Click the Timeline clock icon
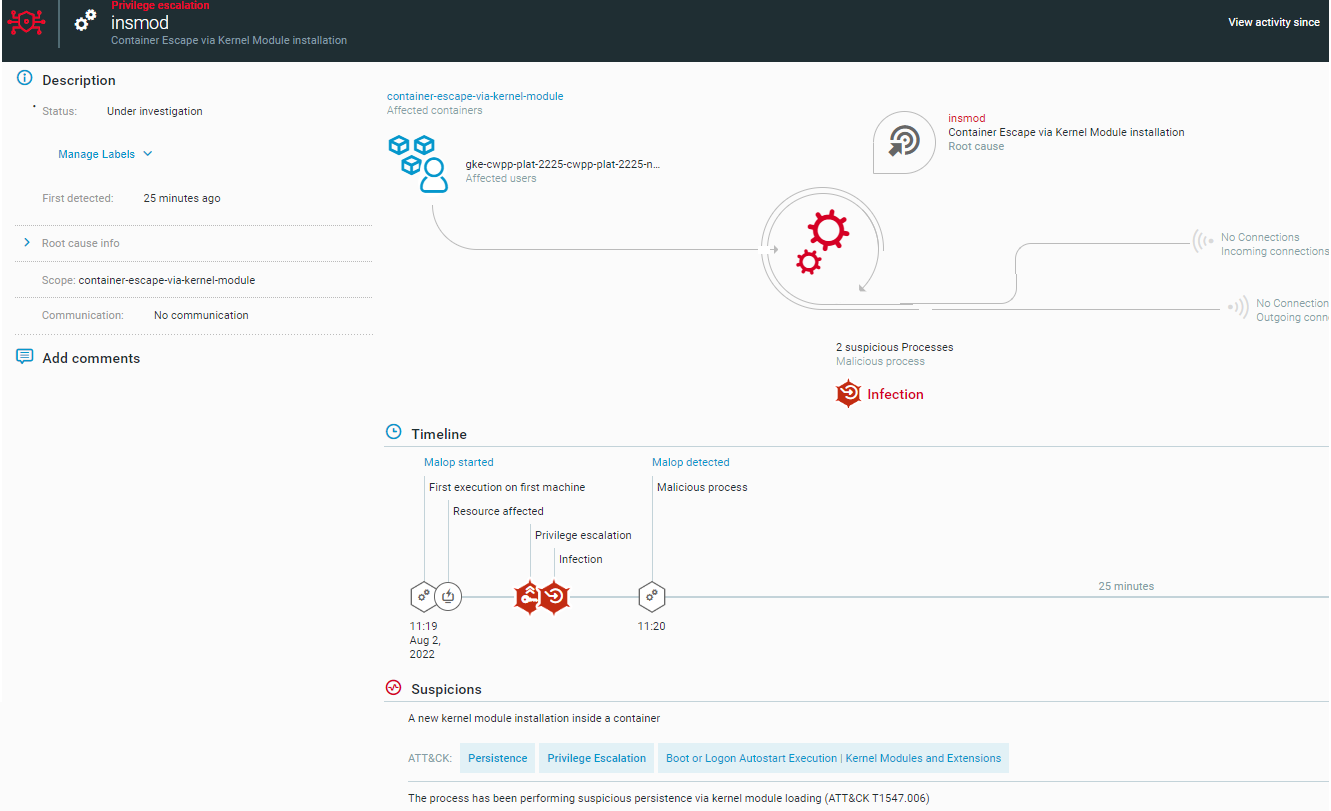Viewport: 1331px width, 811px height. pos(392,431)
